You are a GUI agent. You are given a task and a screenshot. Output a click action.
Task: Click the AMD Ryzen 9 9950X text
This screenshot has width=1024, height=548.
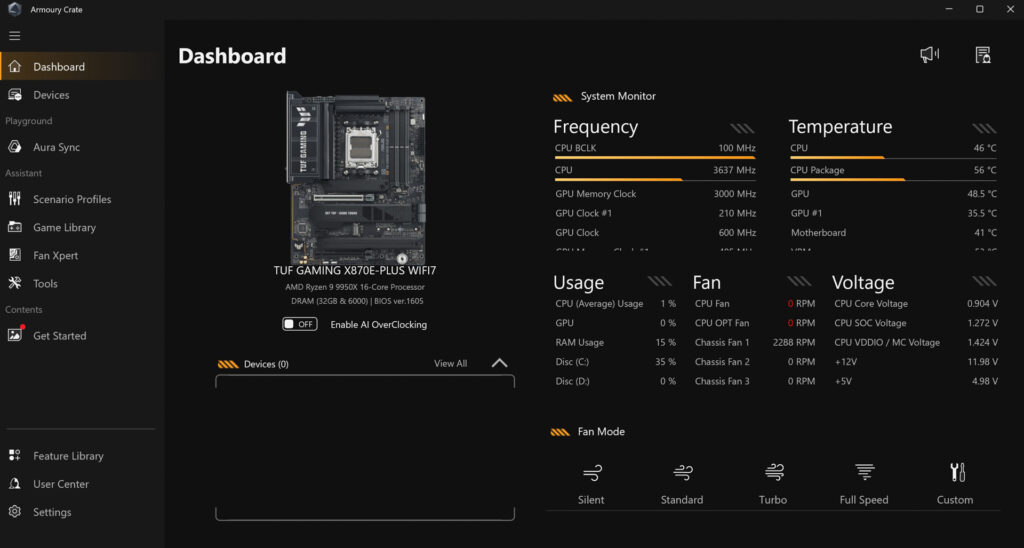click(x=355, y=287)
